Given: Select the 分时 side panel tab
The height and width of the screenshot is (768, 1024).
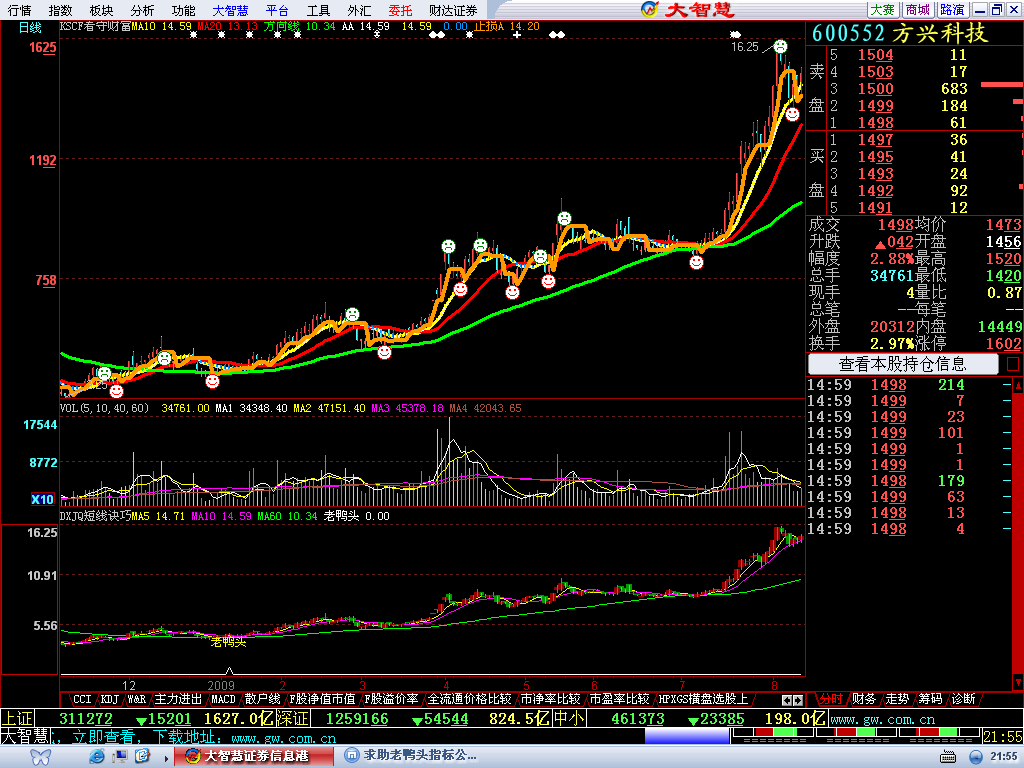Looking at the screenshot, I should point(831,699).
